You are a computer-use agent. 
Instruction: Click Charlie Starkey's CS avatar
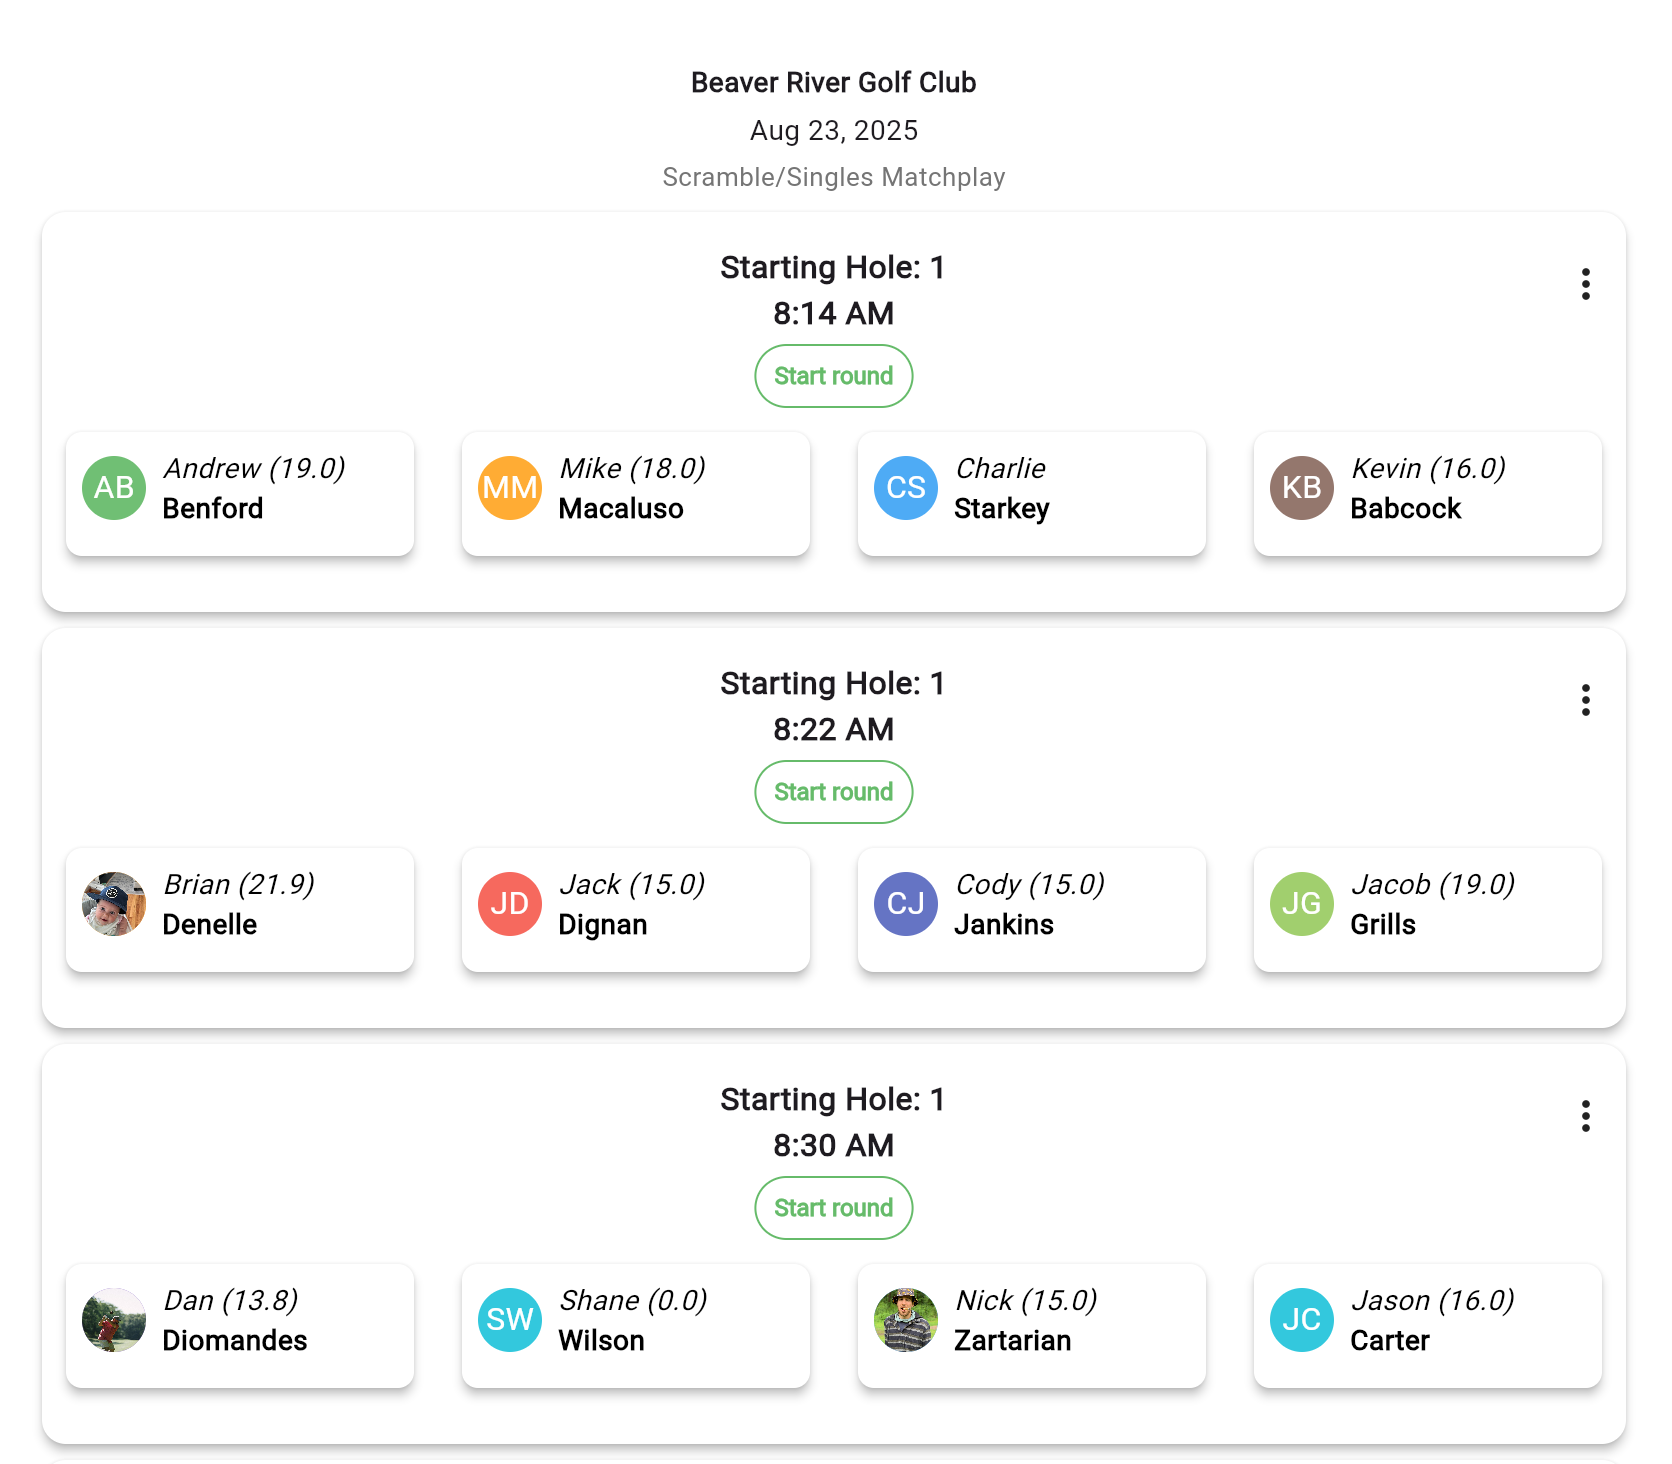[x=906, y=488]
